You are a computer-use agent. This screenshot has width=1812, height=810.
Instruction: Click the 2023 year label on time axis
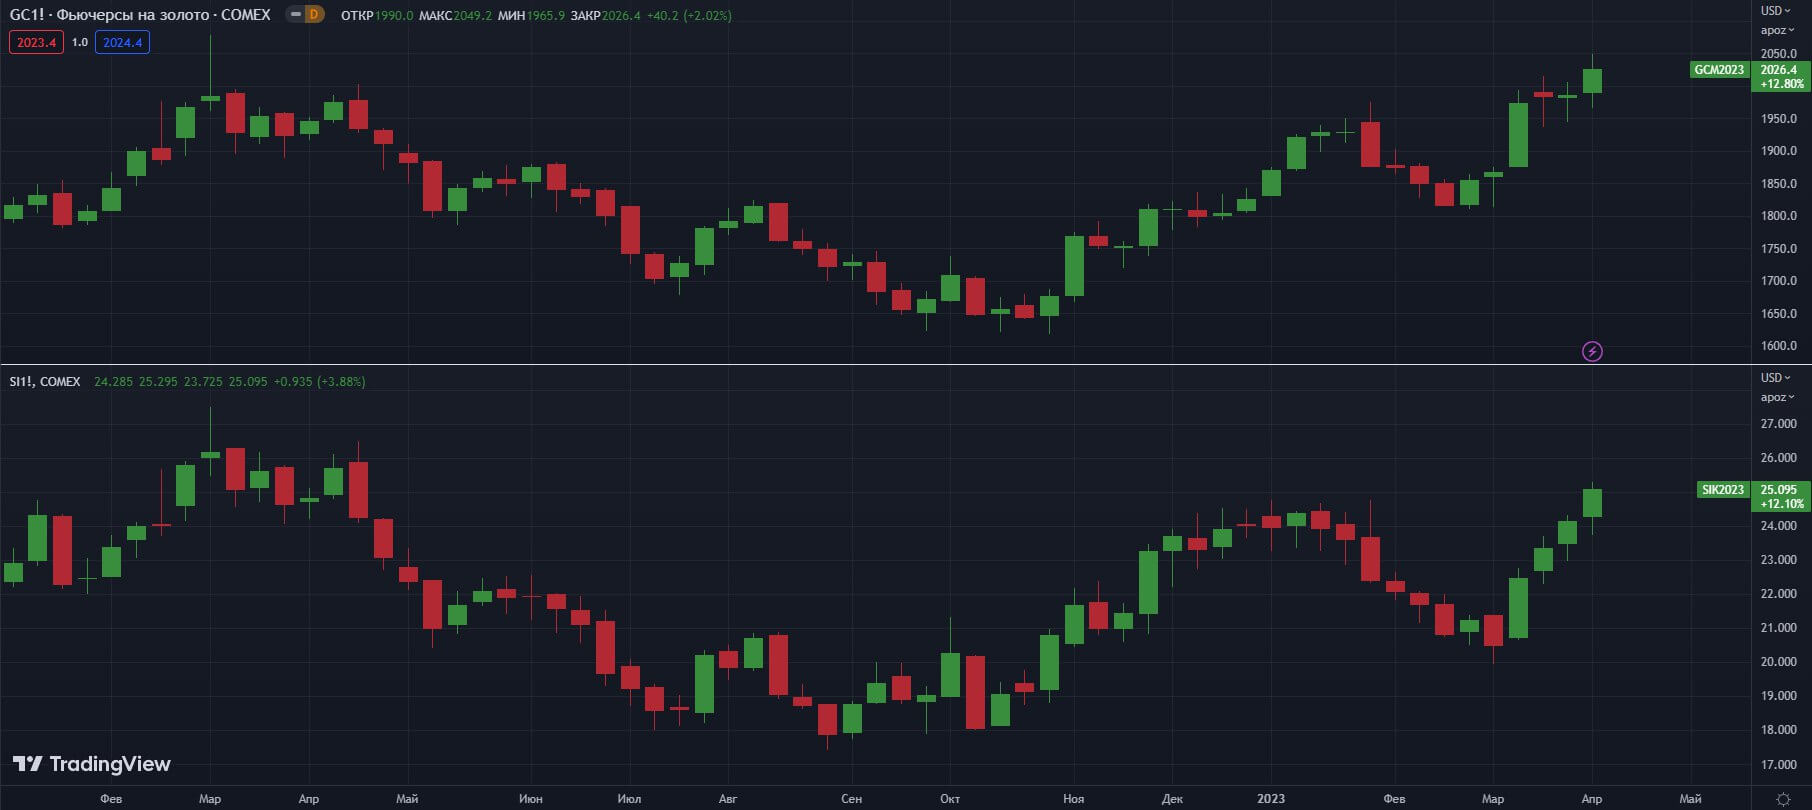(1271, 799)
